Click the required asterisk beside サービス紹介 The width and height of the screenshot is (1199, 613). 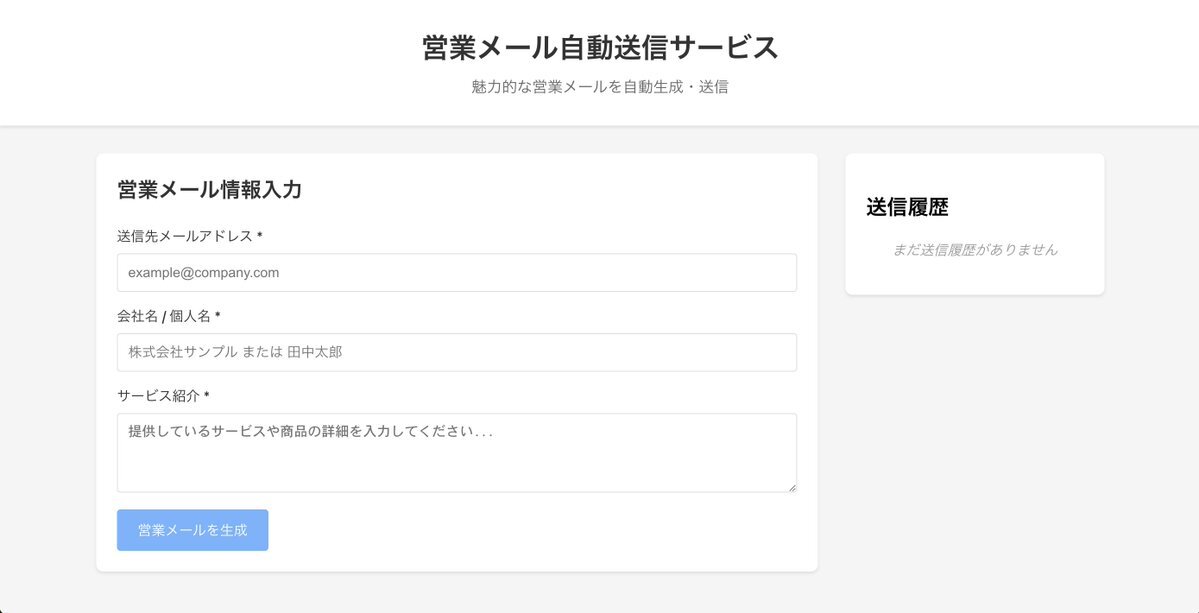point(207,395)
